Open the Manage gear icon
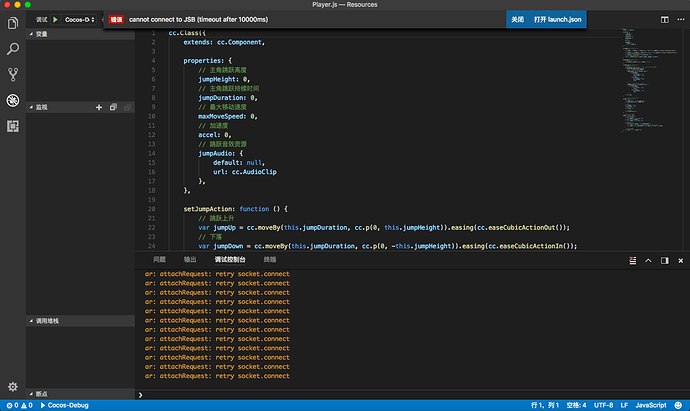The width and height of the screenshot is (690, 411). pos(13,386)
